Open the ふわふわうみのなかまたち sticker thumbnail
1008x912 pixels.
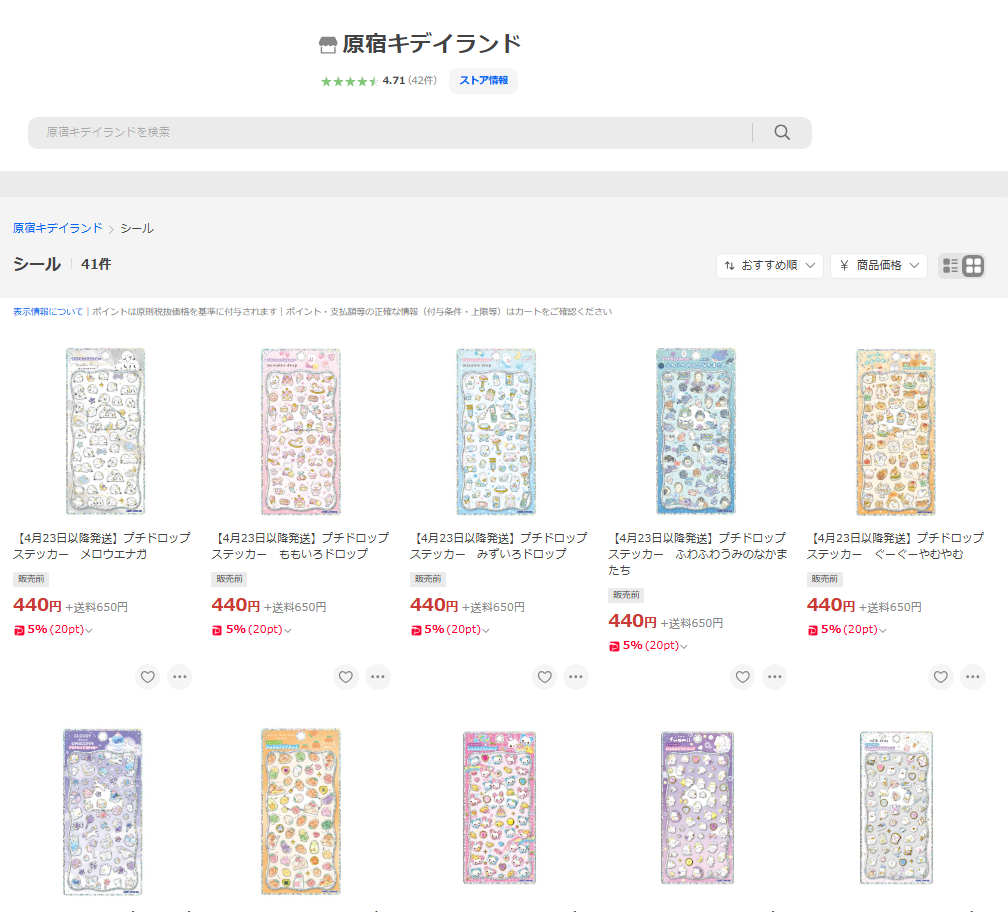point(695,432)
